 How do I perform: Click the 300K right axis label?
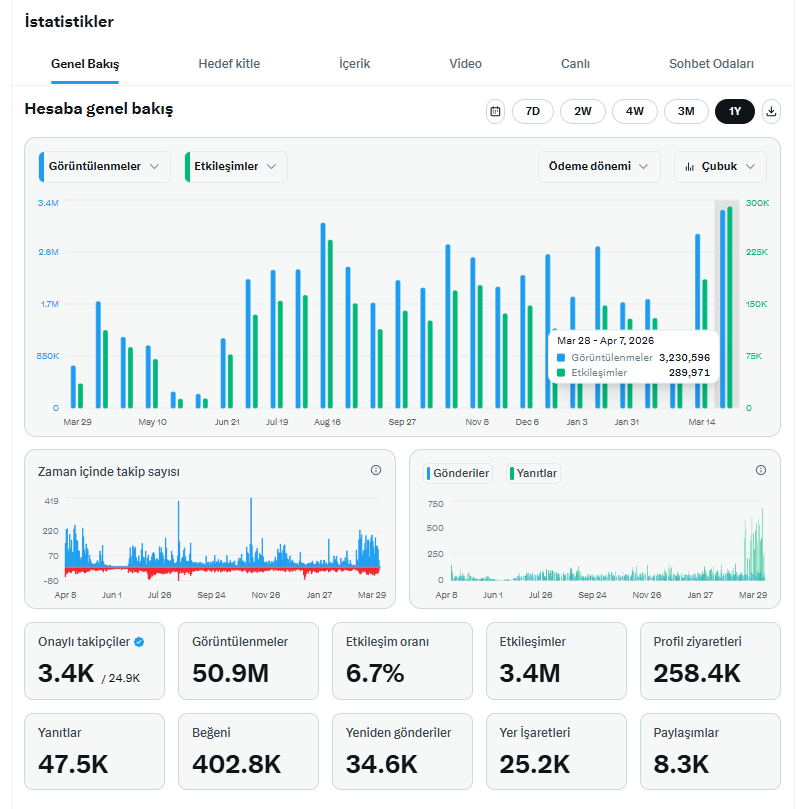(x=757, y=203)
